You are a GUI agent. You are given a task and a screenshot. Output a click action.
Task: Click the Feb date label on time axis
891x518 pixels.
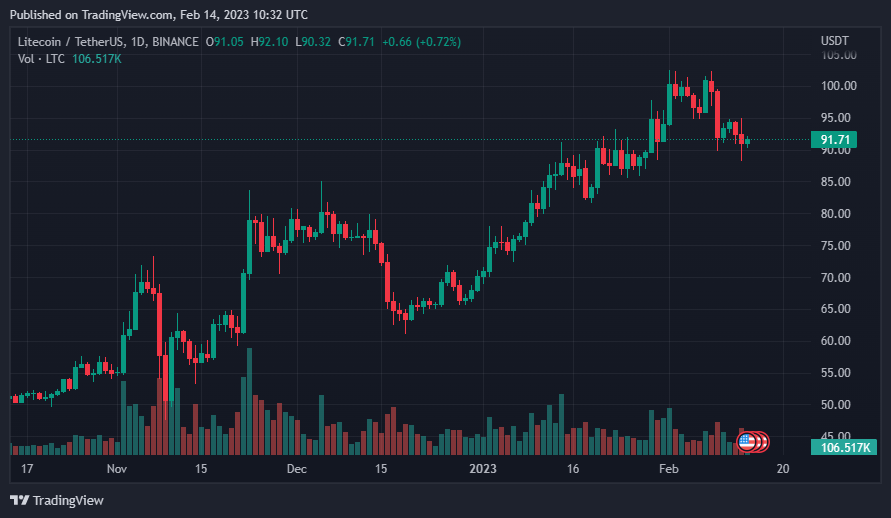[668, 469]
